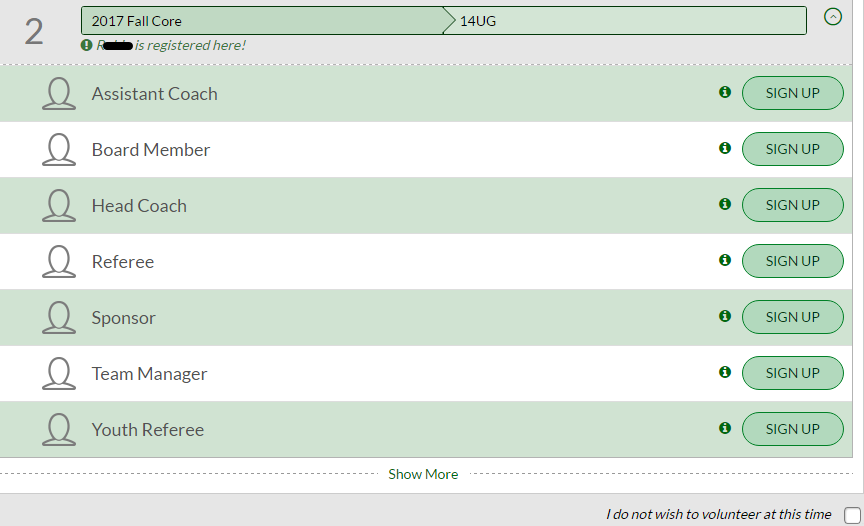The image size is (864, 526).
Task: Expand list with Show More
Action: 423,474
